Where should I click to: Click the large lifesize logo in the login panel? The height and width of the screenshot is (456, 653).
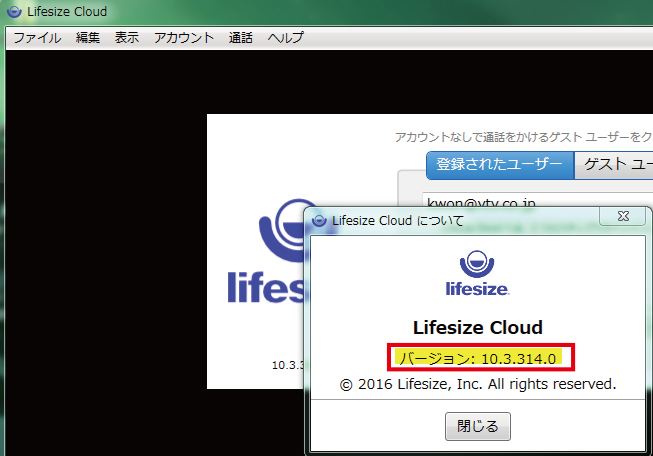[267, 251]
